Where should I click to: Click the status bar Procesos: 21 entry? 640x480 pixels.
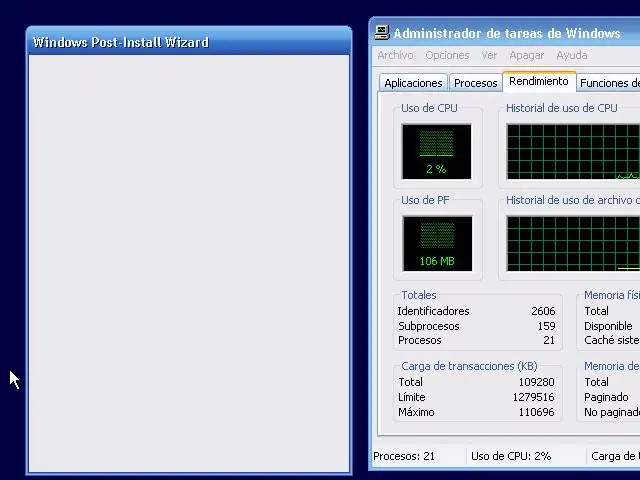404,456
